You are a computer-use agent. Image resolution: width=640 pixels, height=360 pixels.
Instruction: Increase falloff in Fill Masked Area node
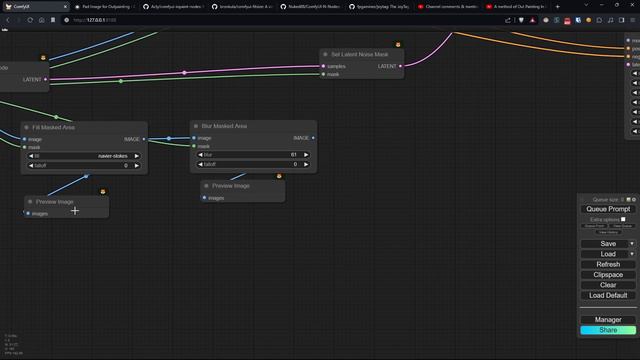tap(137, 165)
